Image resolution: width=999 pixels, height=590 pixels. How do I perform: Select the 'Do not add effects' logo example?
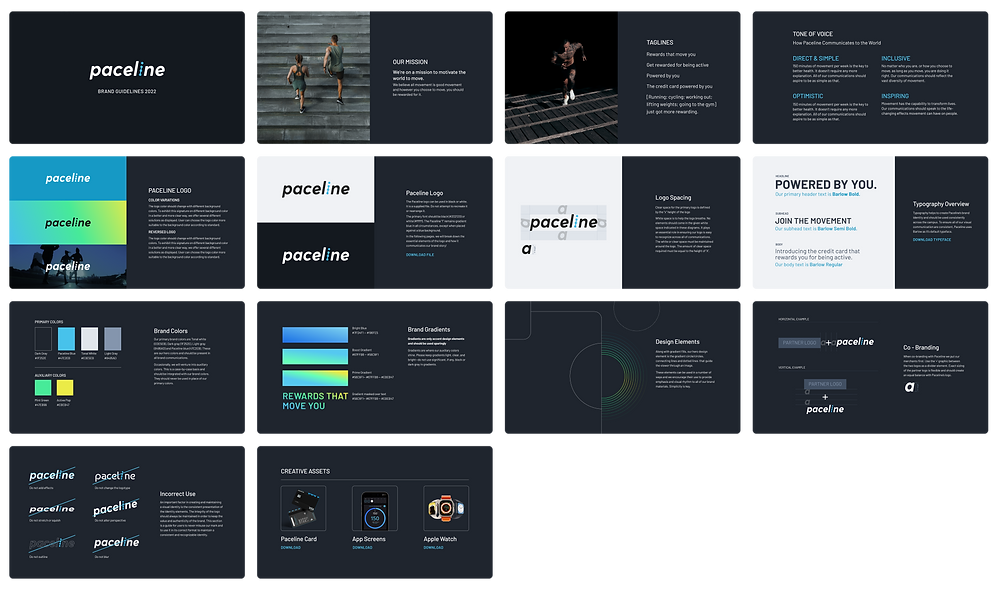(52, 475)
